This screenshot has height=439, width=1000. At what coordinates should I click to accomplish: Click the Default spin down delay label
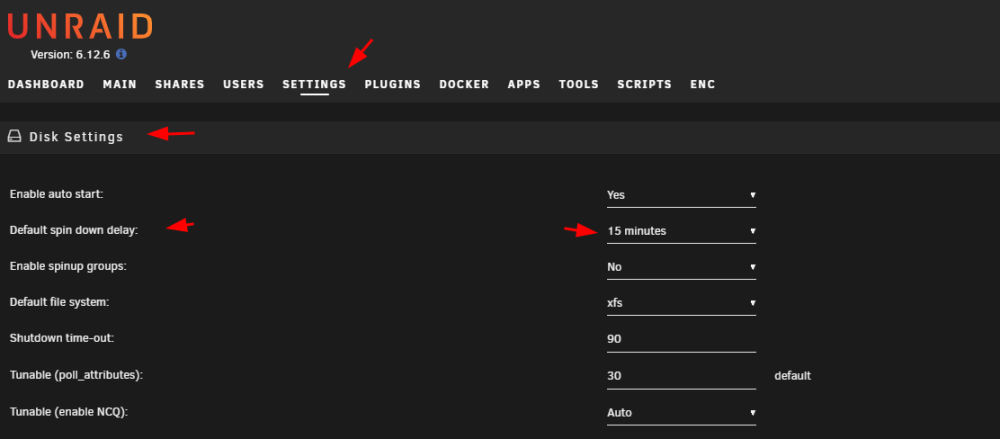74,230
